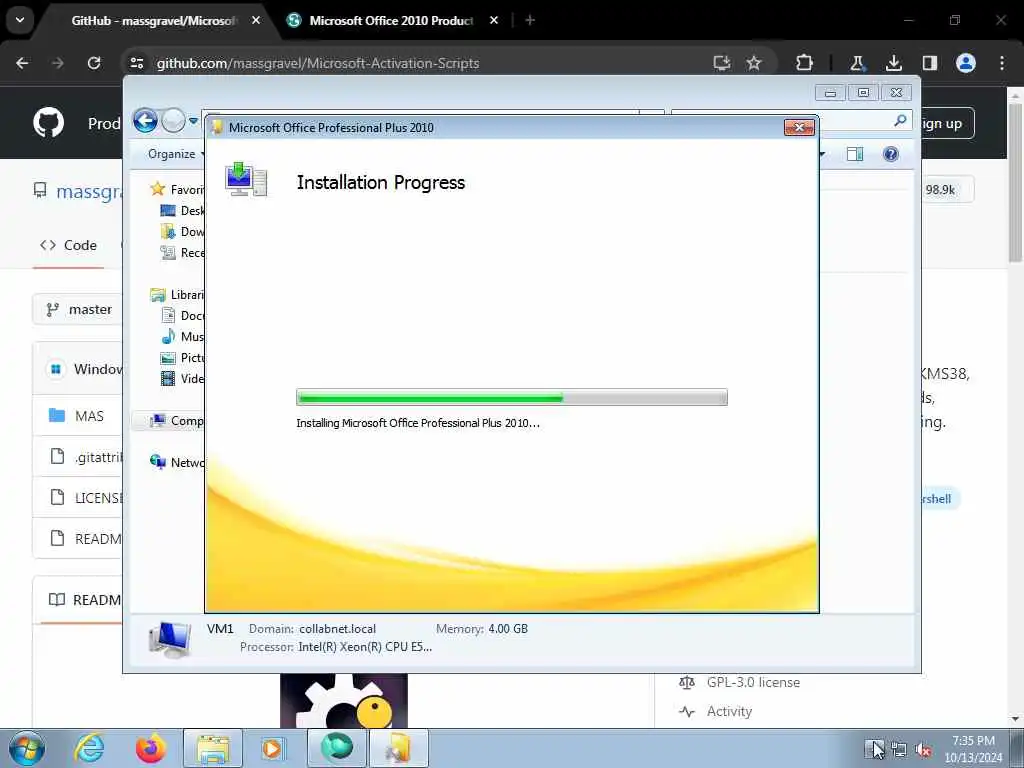Open Explorer help icon
1024x768 pixels.
[x=891, y=154]
